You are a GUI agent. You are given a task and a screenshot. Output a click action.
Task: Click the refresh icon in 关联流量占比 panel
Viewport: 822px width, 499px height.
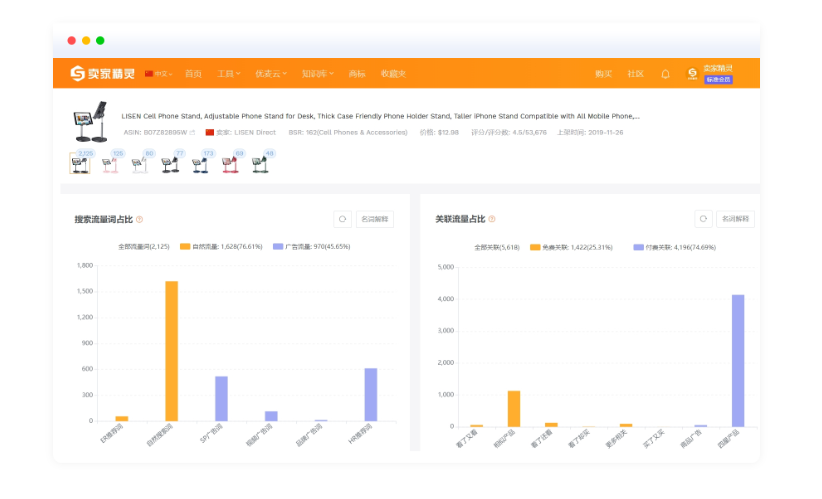click(703, 219)
